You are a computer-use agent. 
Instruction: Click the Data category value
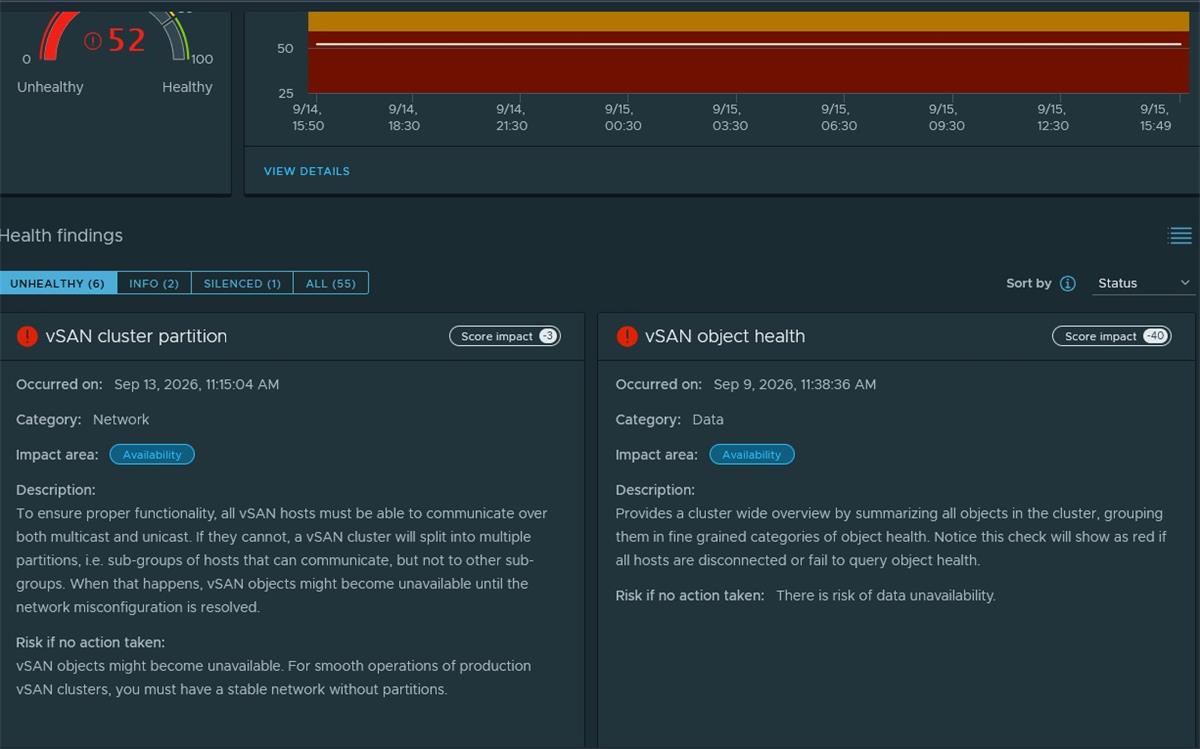click(708, 420)
